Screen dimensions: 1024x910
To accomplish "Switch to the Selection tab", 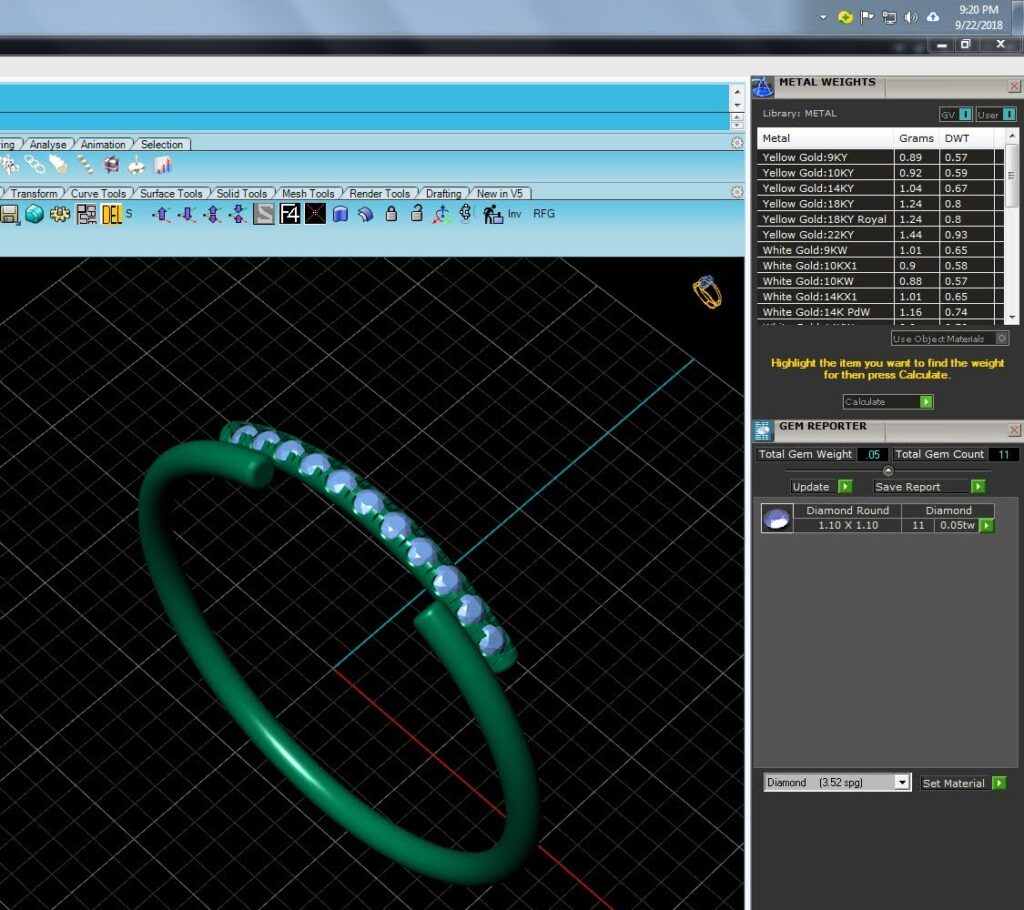I will tap(162, 144).
